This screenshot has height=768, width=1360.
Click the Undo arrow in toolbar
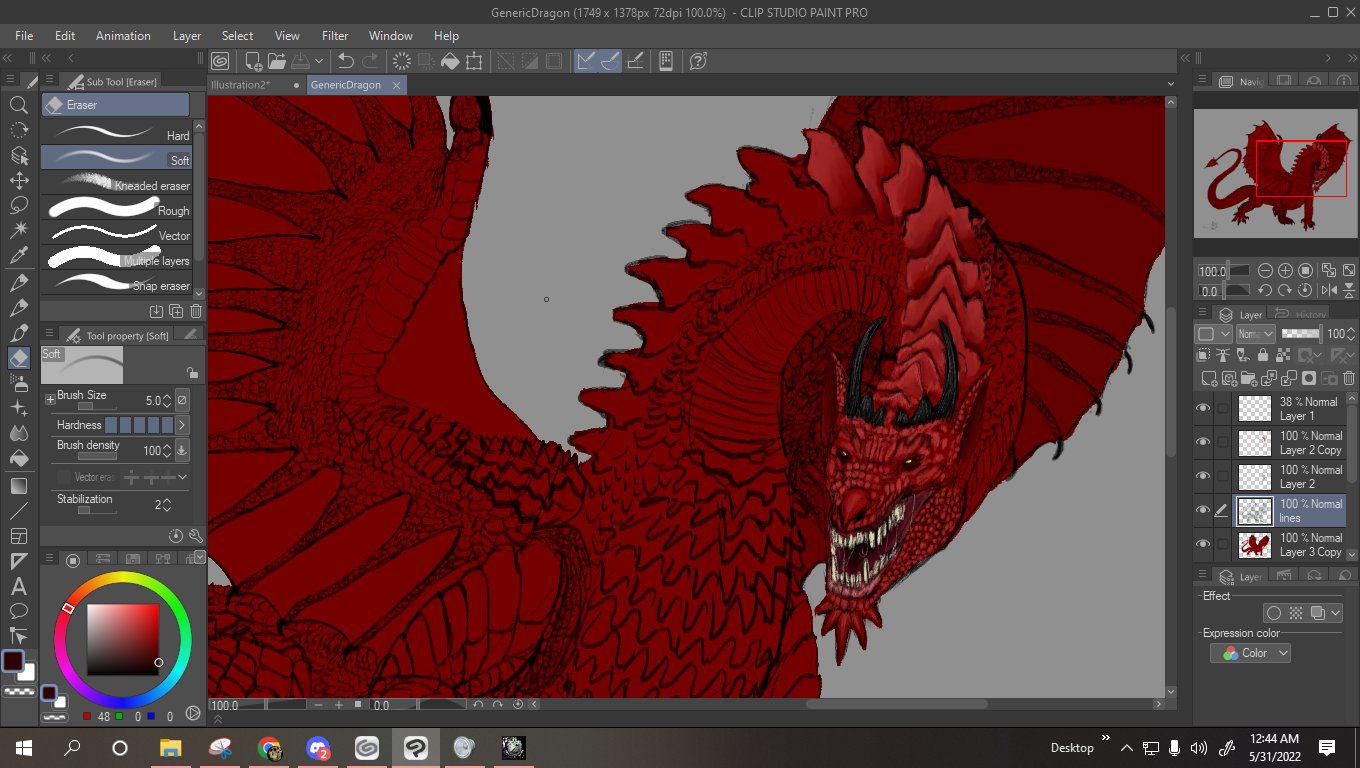point(346,61)
